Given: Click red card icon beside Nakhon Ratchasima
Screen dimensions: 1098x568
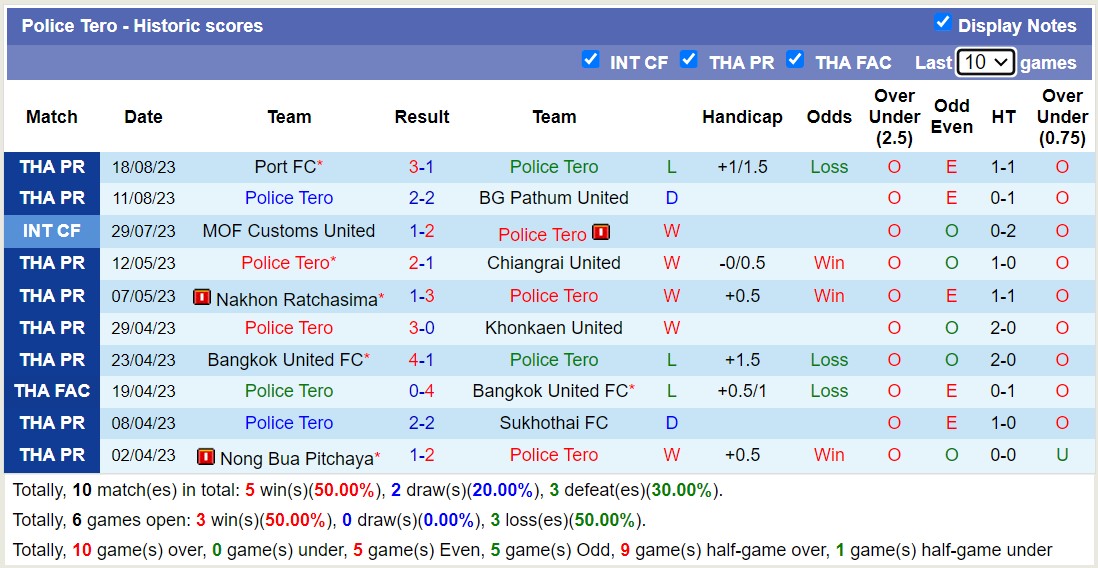Looking at the screenshot, I should (202, 297).
